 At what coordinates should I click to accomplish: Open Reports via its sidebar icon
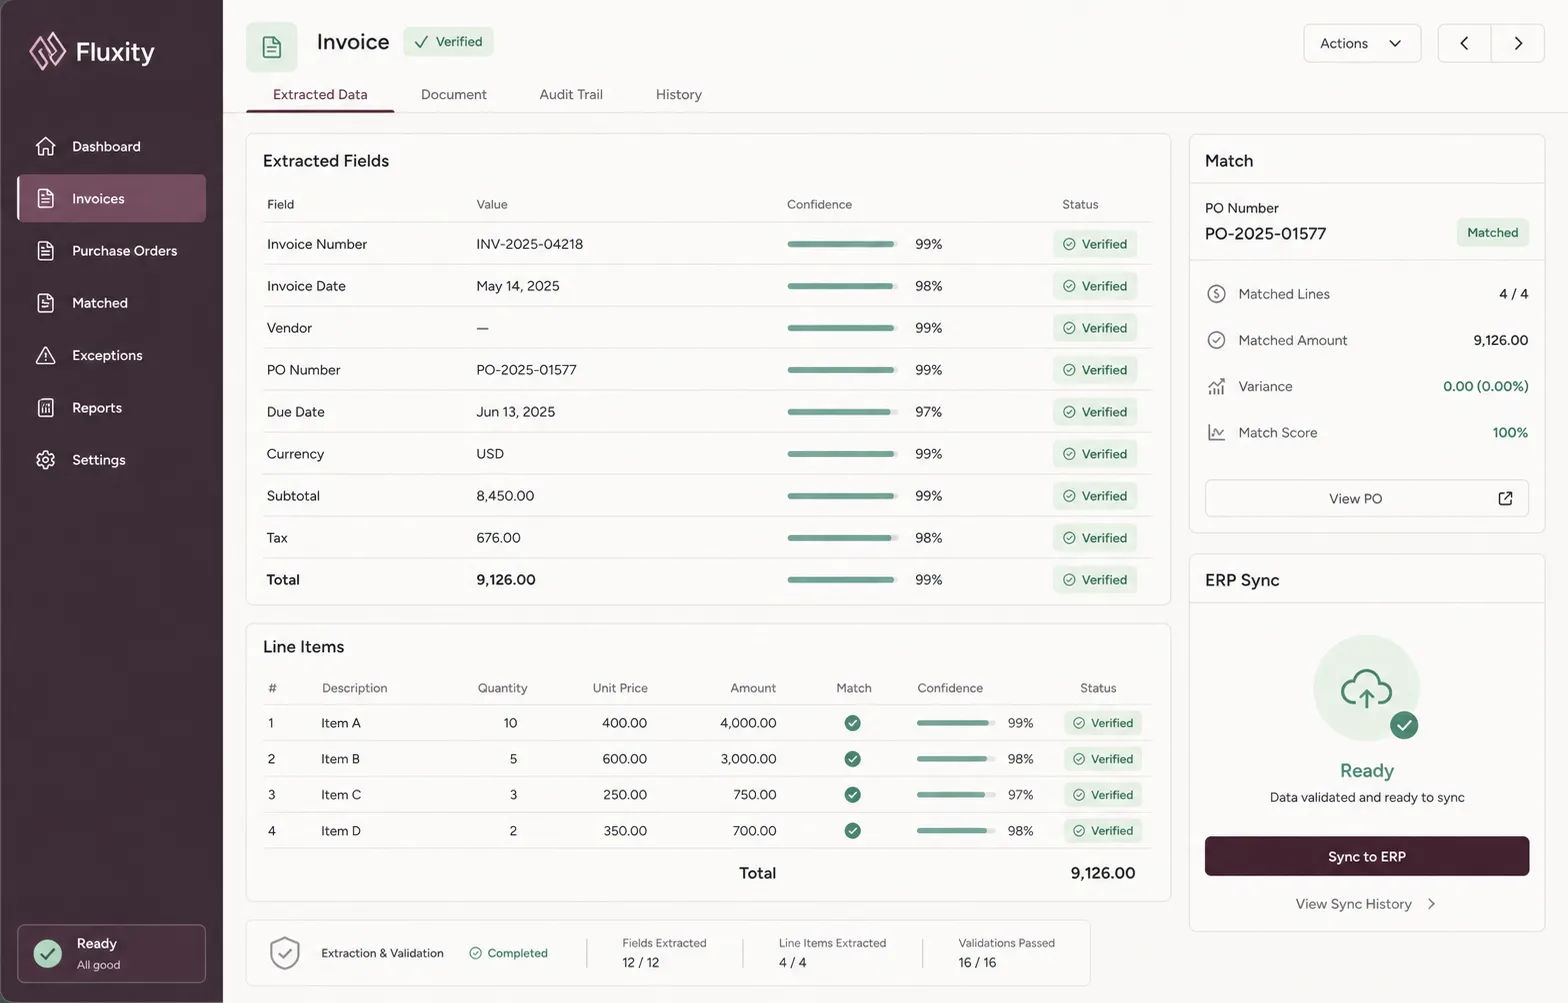45,408
